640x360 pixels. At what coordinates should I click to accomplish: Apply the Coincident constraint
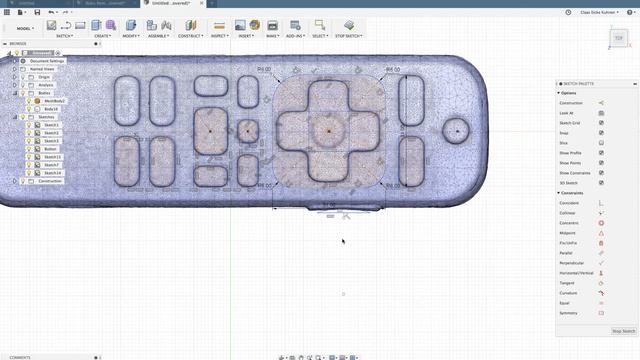[601, 203]
